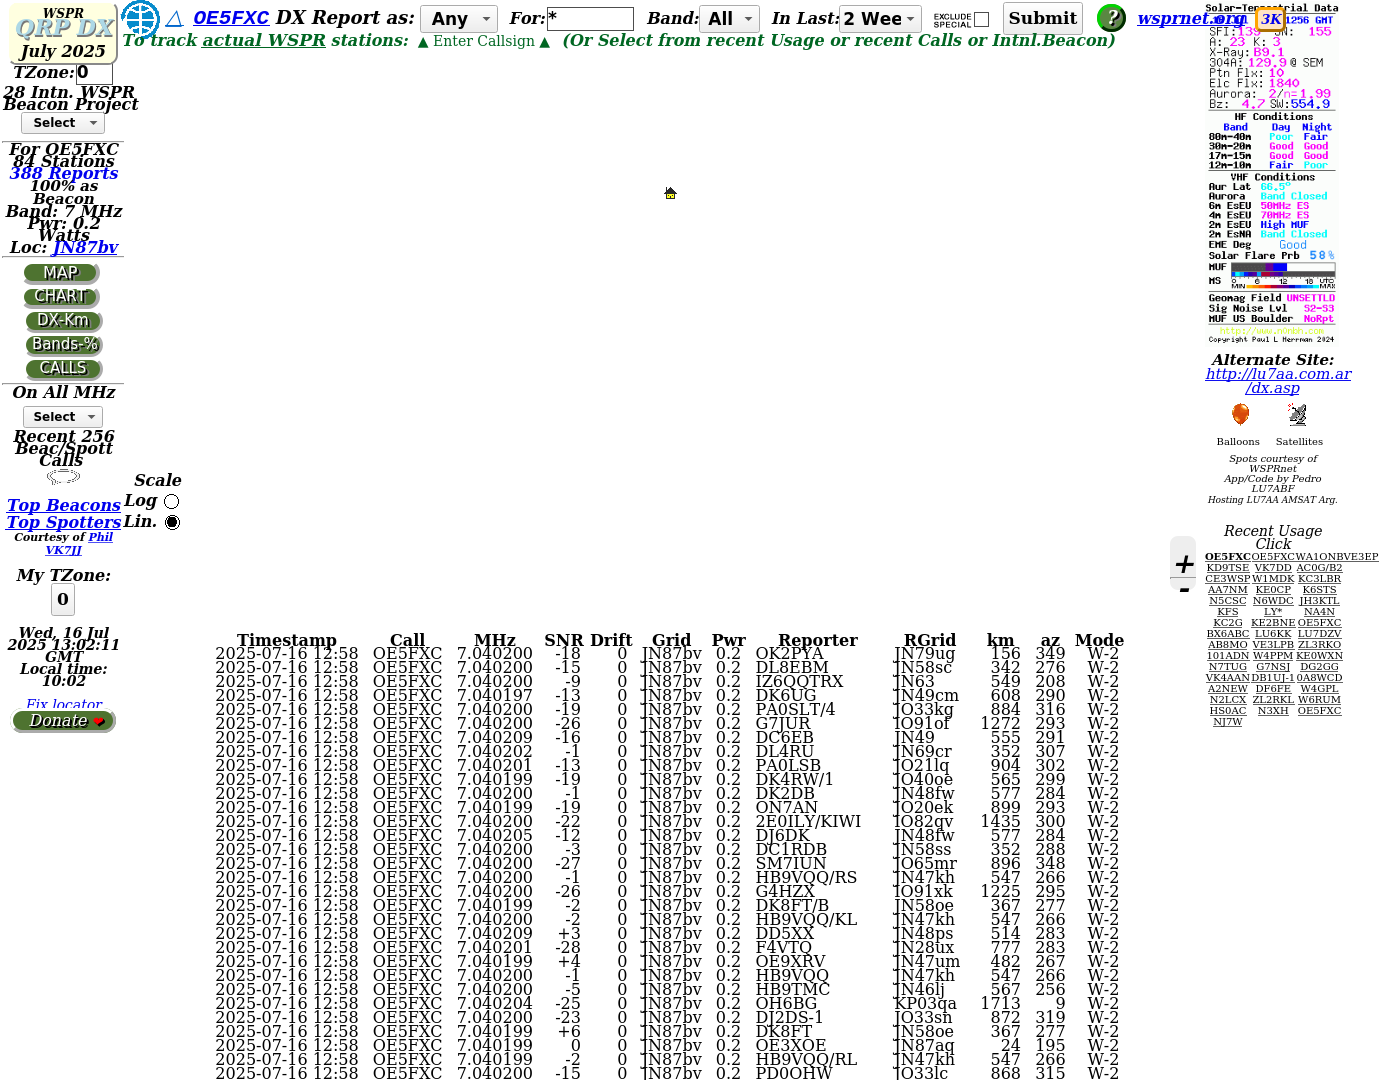Click the orange 3K badge
Image resolution: width=1384 pixels, height=1080 pixels.
[1270, 19]
